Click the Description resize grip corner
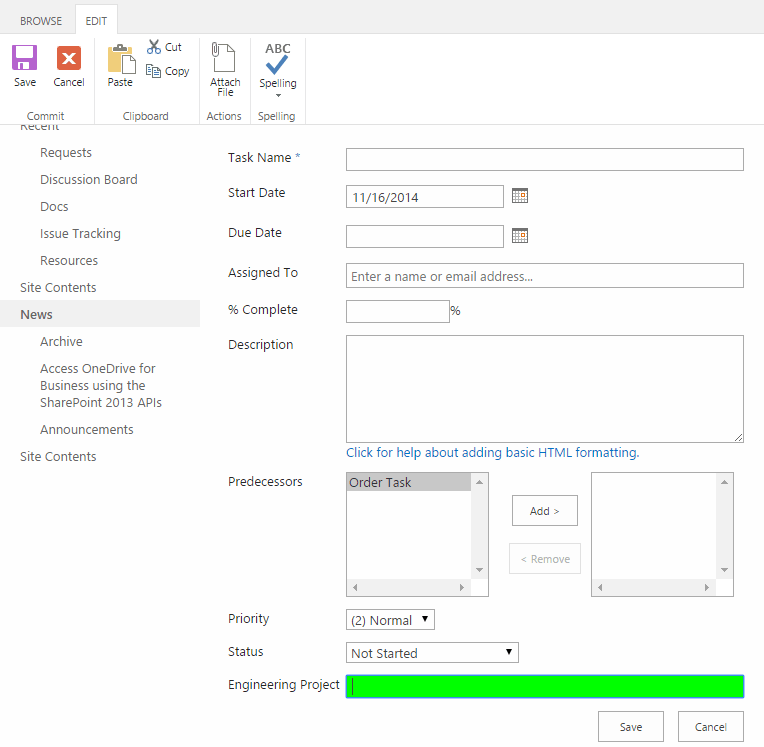Image resolution: width=764 pixels, height=747 pixels. (738, 438)
